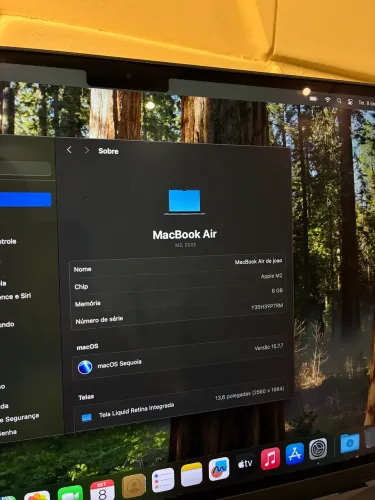Click the 'MacBook Air' heading
The image size is (375, 500).
185,235
